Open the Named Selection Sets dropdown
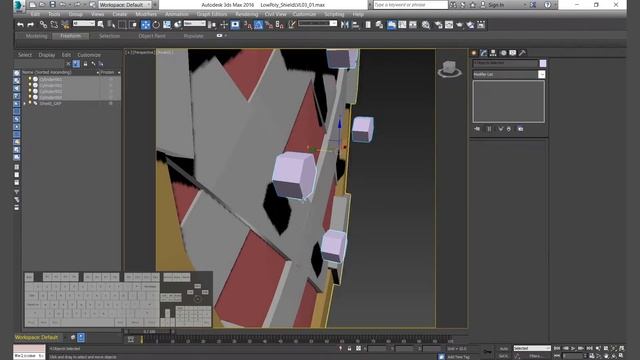 pos(318,24)
